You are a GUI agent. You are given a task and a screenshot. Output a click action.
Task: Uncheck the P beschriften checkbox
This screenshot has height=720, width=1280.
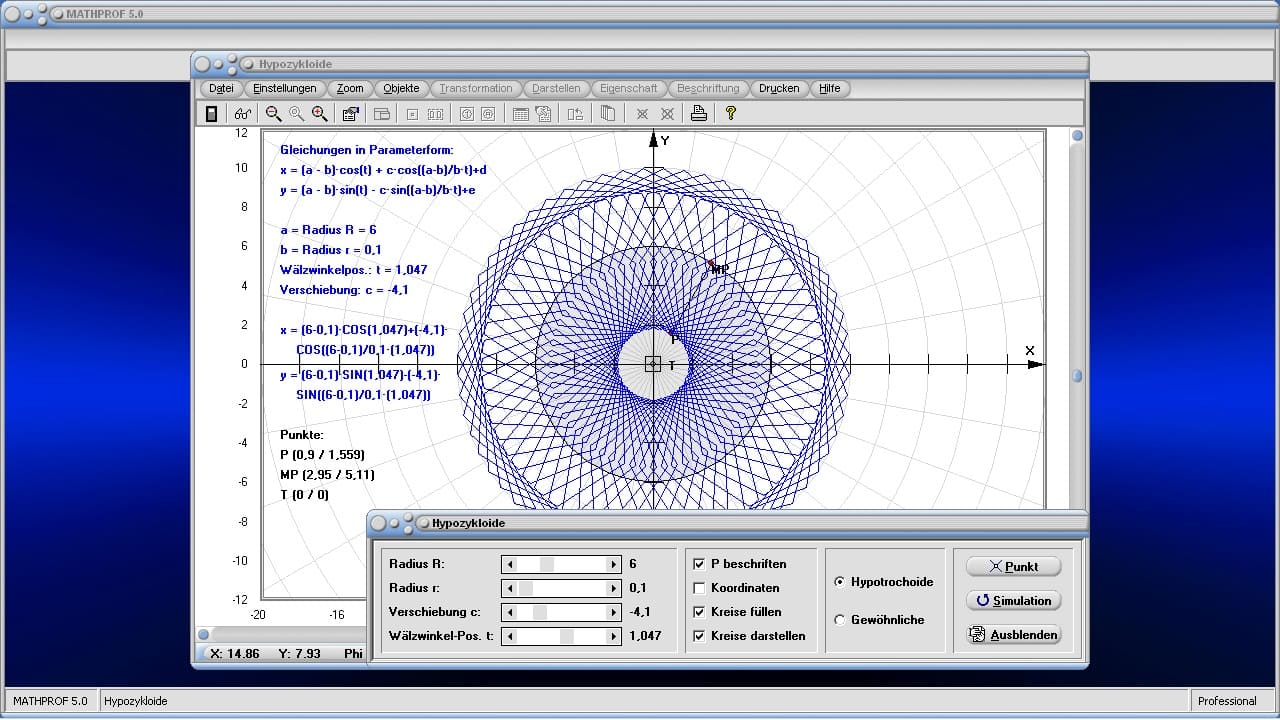click(x=699, y=564)
